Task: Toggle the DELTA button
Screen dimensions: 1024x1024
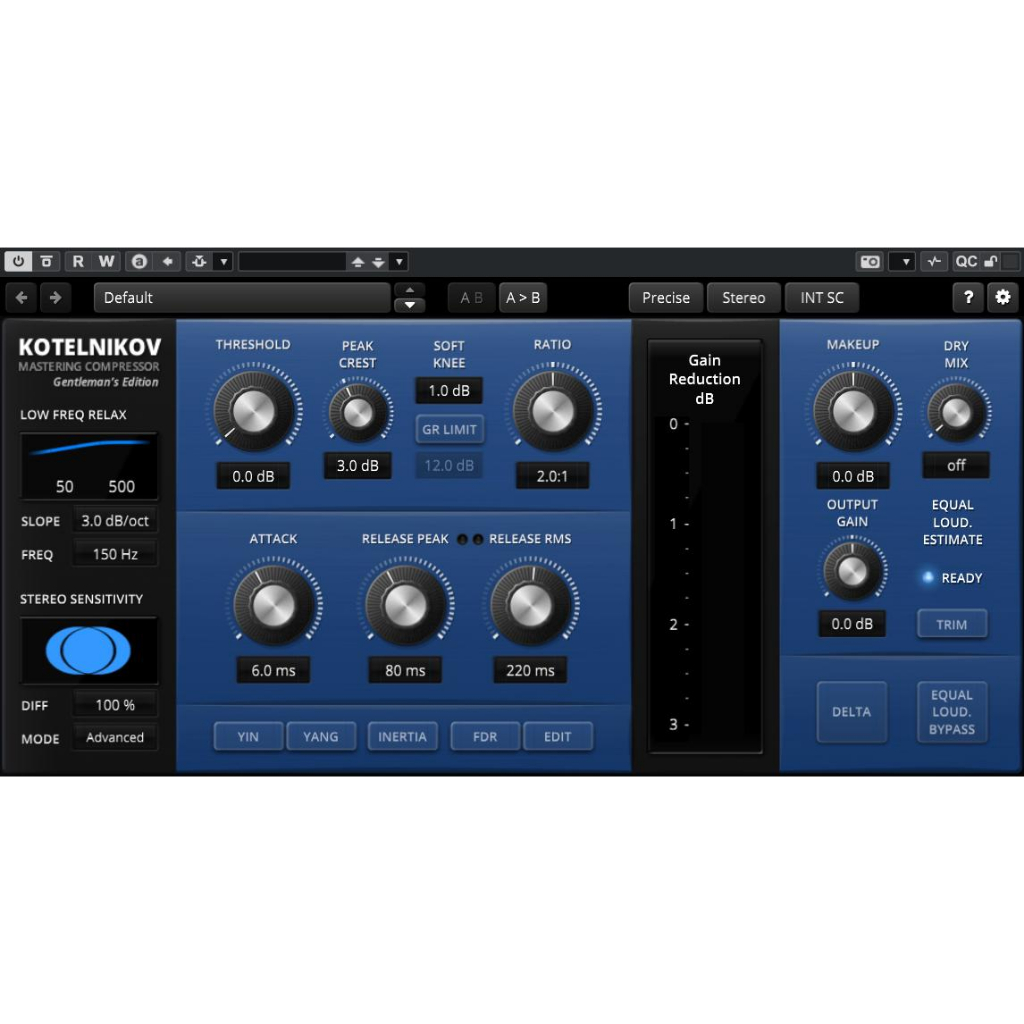Action: (852, 712)
